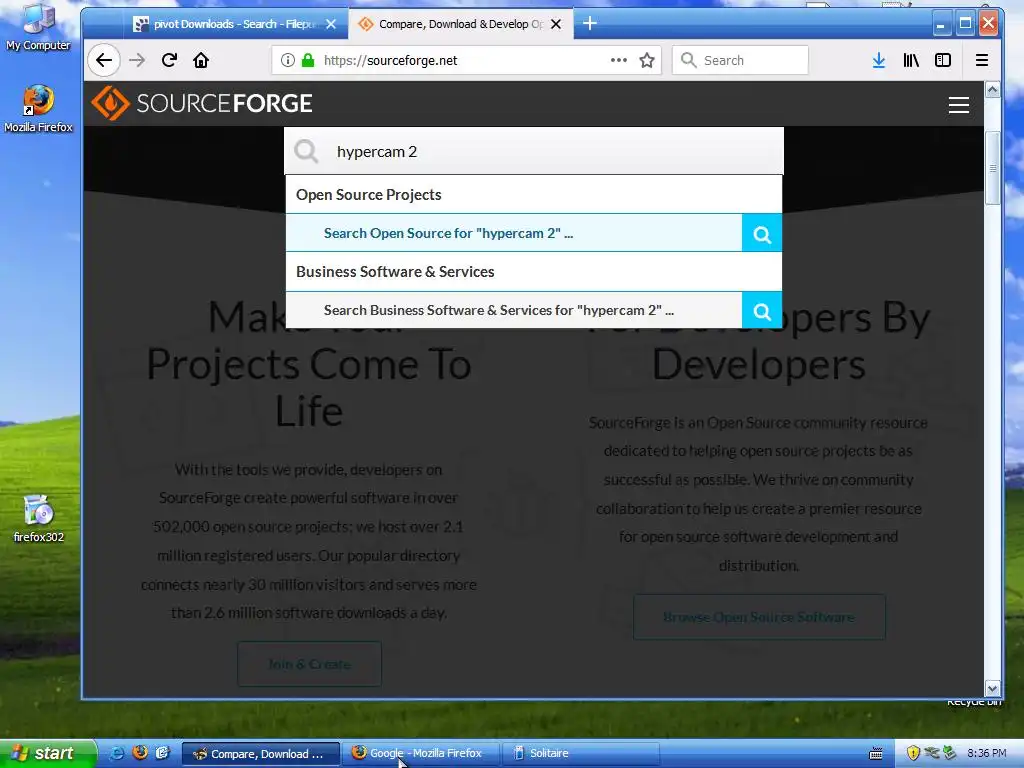Click the green padlock security icon
The image size is (1024, 768).
coord(308,61)
